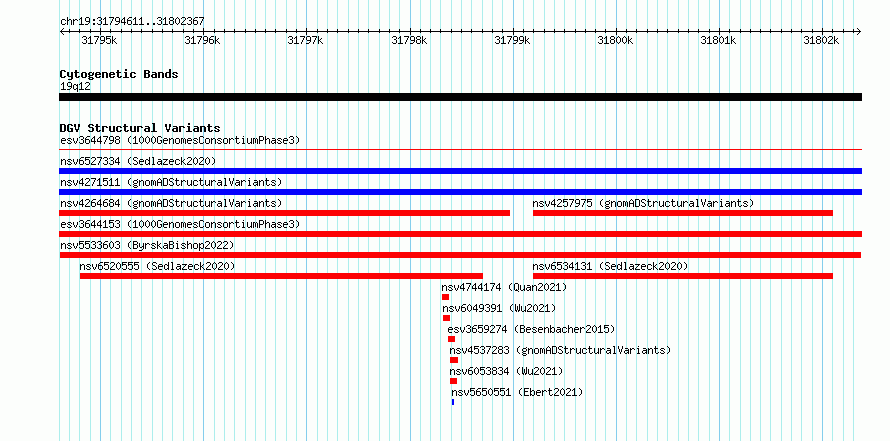This screenshot has width=890, height=441.
Task: Click small red nsv6053834 variant marker
Action: coord(454,381)
